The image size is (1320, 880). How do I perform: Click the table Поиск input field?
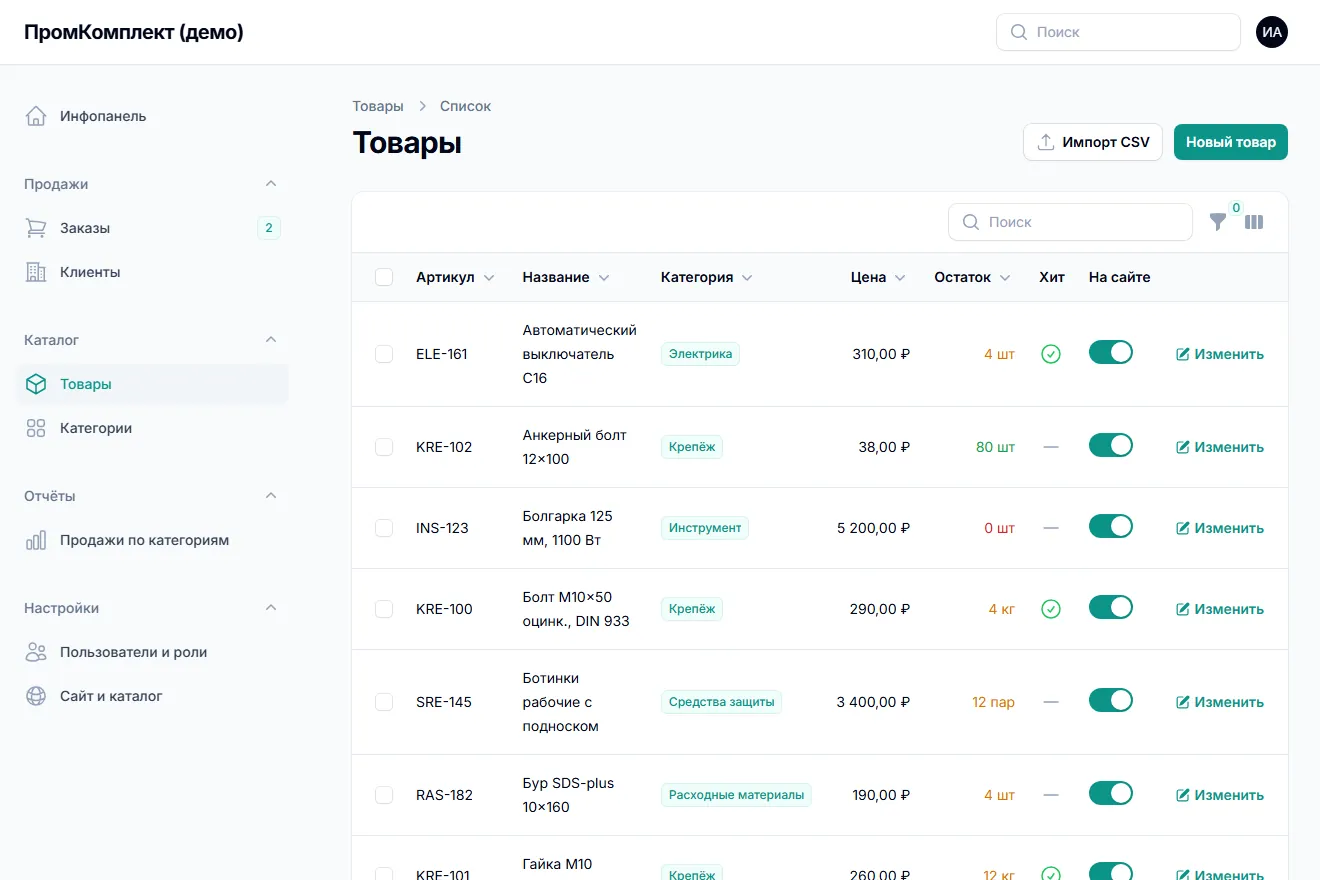pos(1070,222)
